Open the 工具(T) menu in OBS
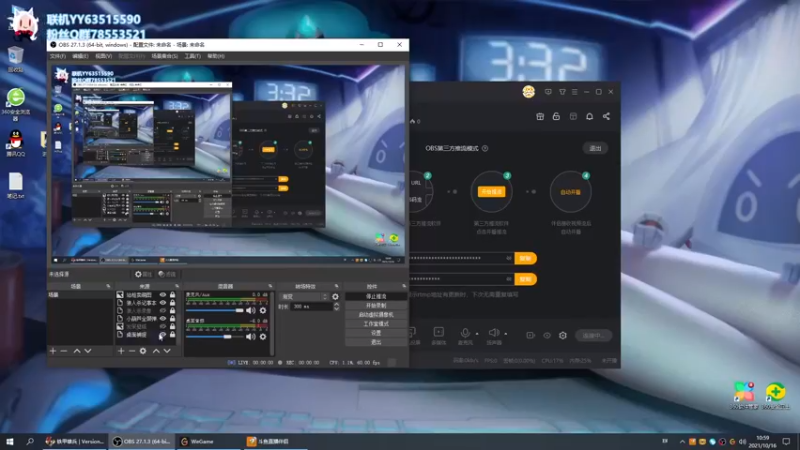 (192, 56)
